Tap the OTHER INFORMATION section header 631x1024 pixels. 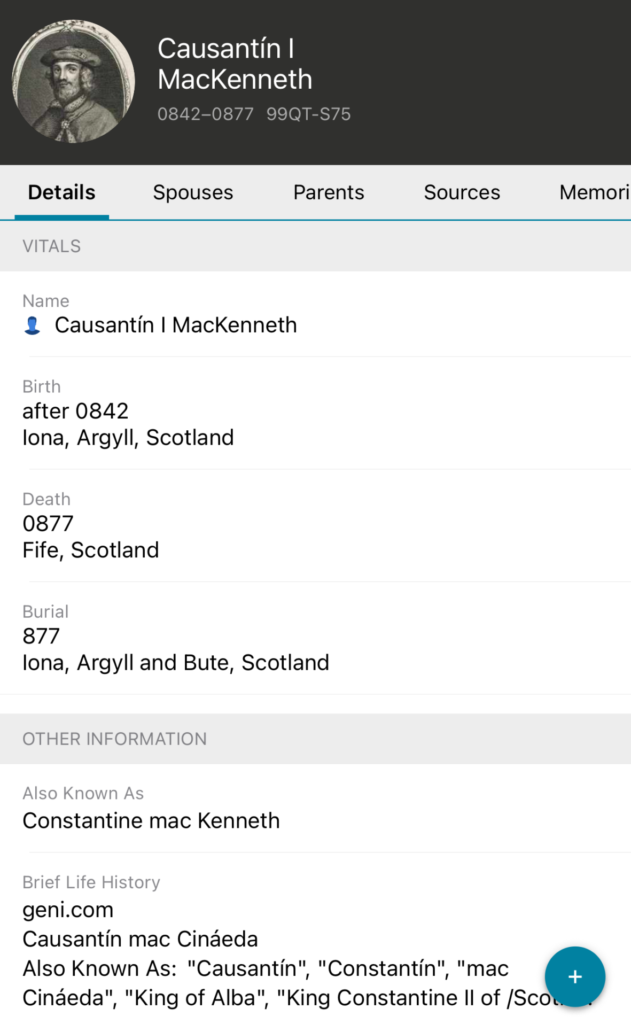click(x=115, y=739)
